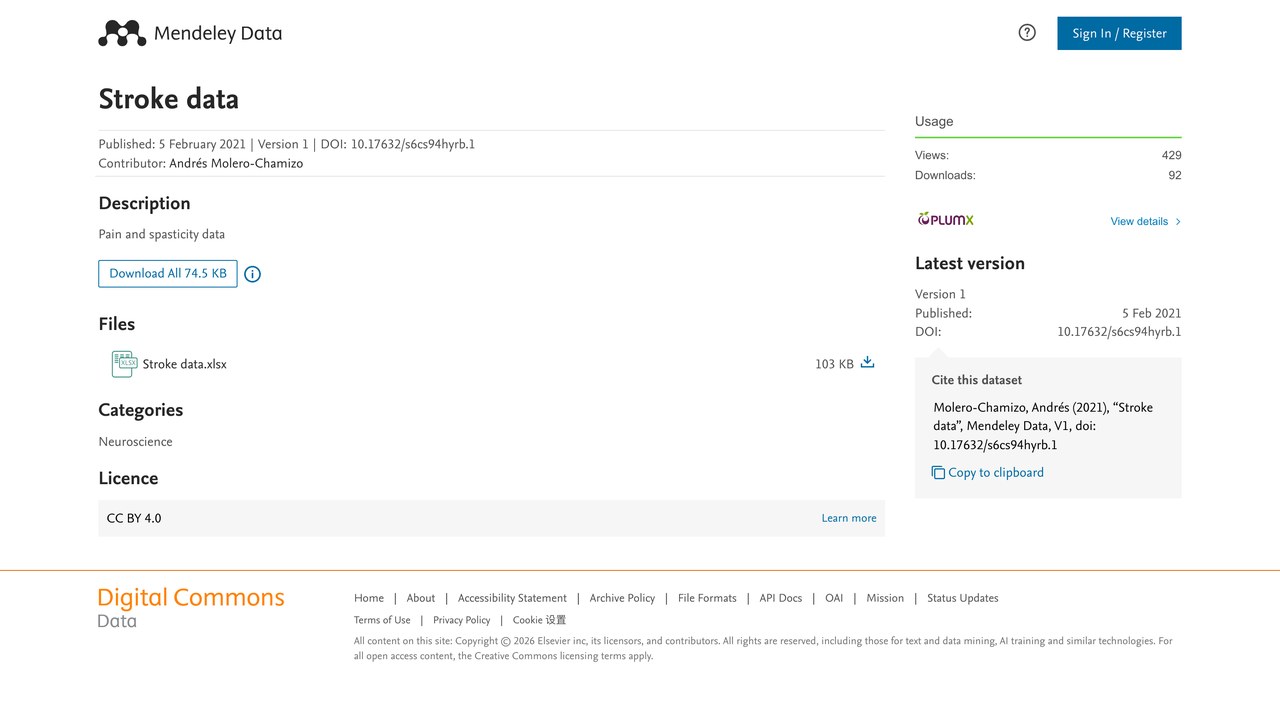Click the CC BY 4.0 licence text
1280x720 pixels.
(x=134, y=518)
